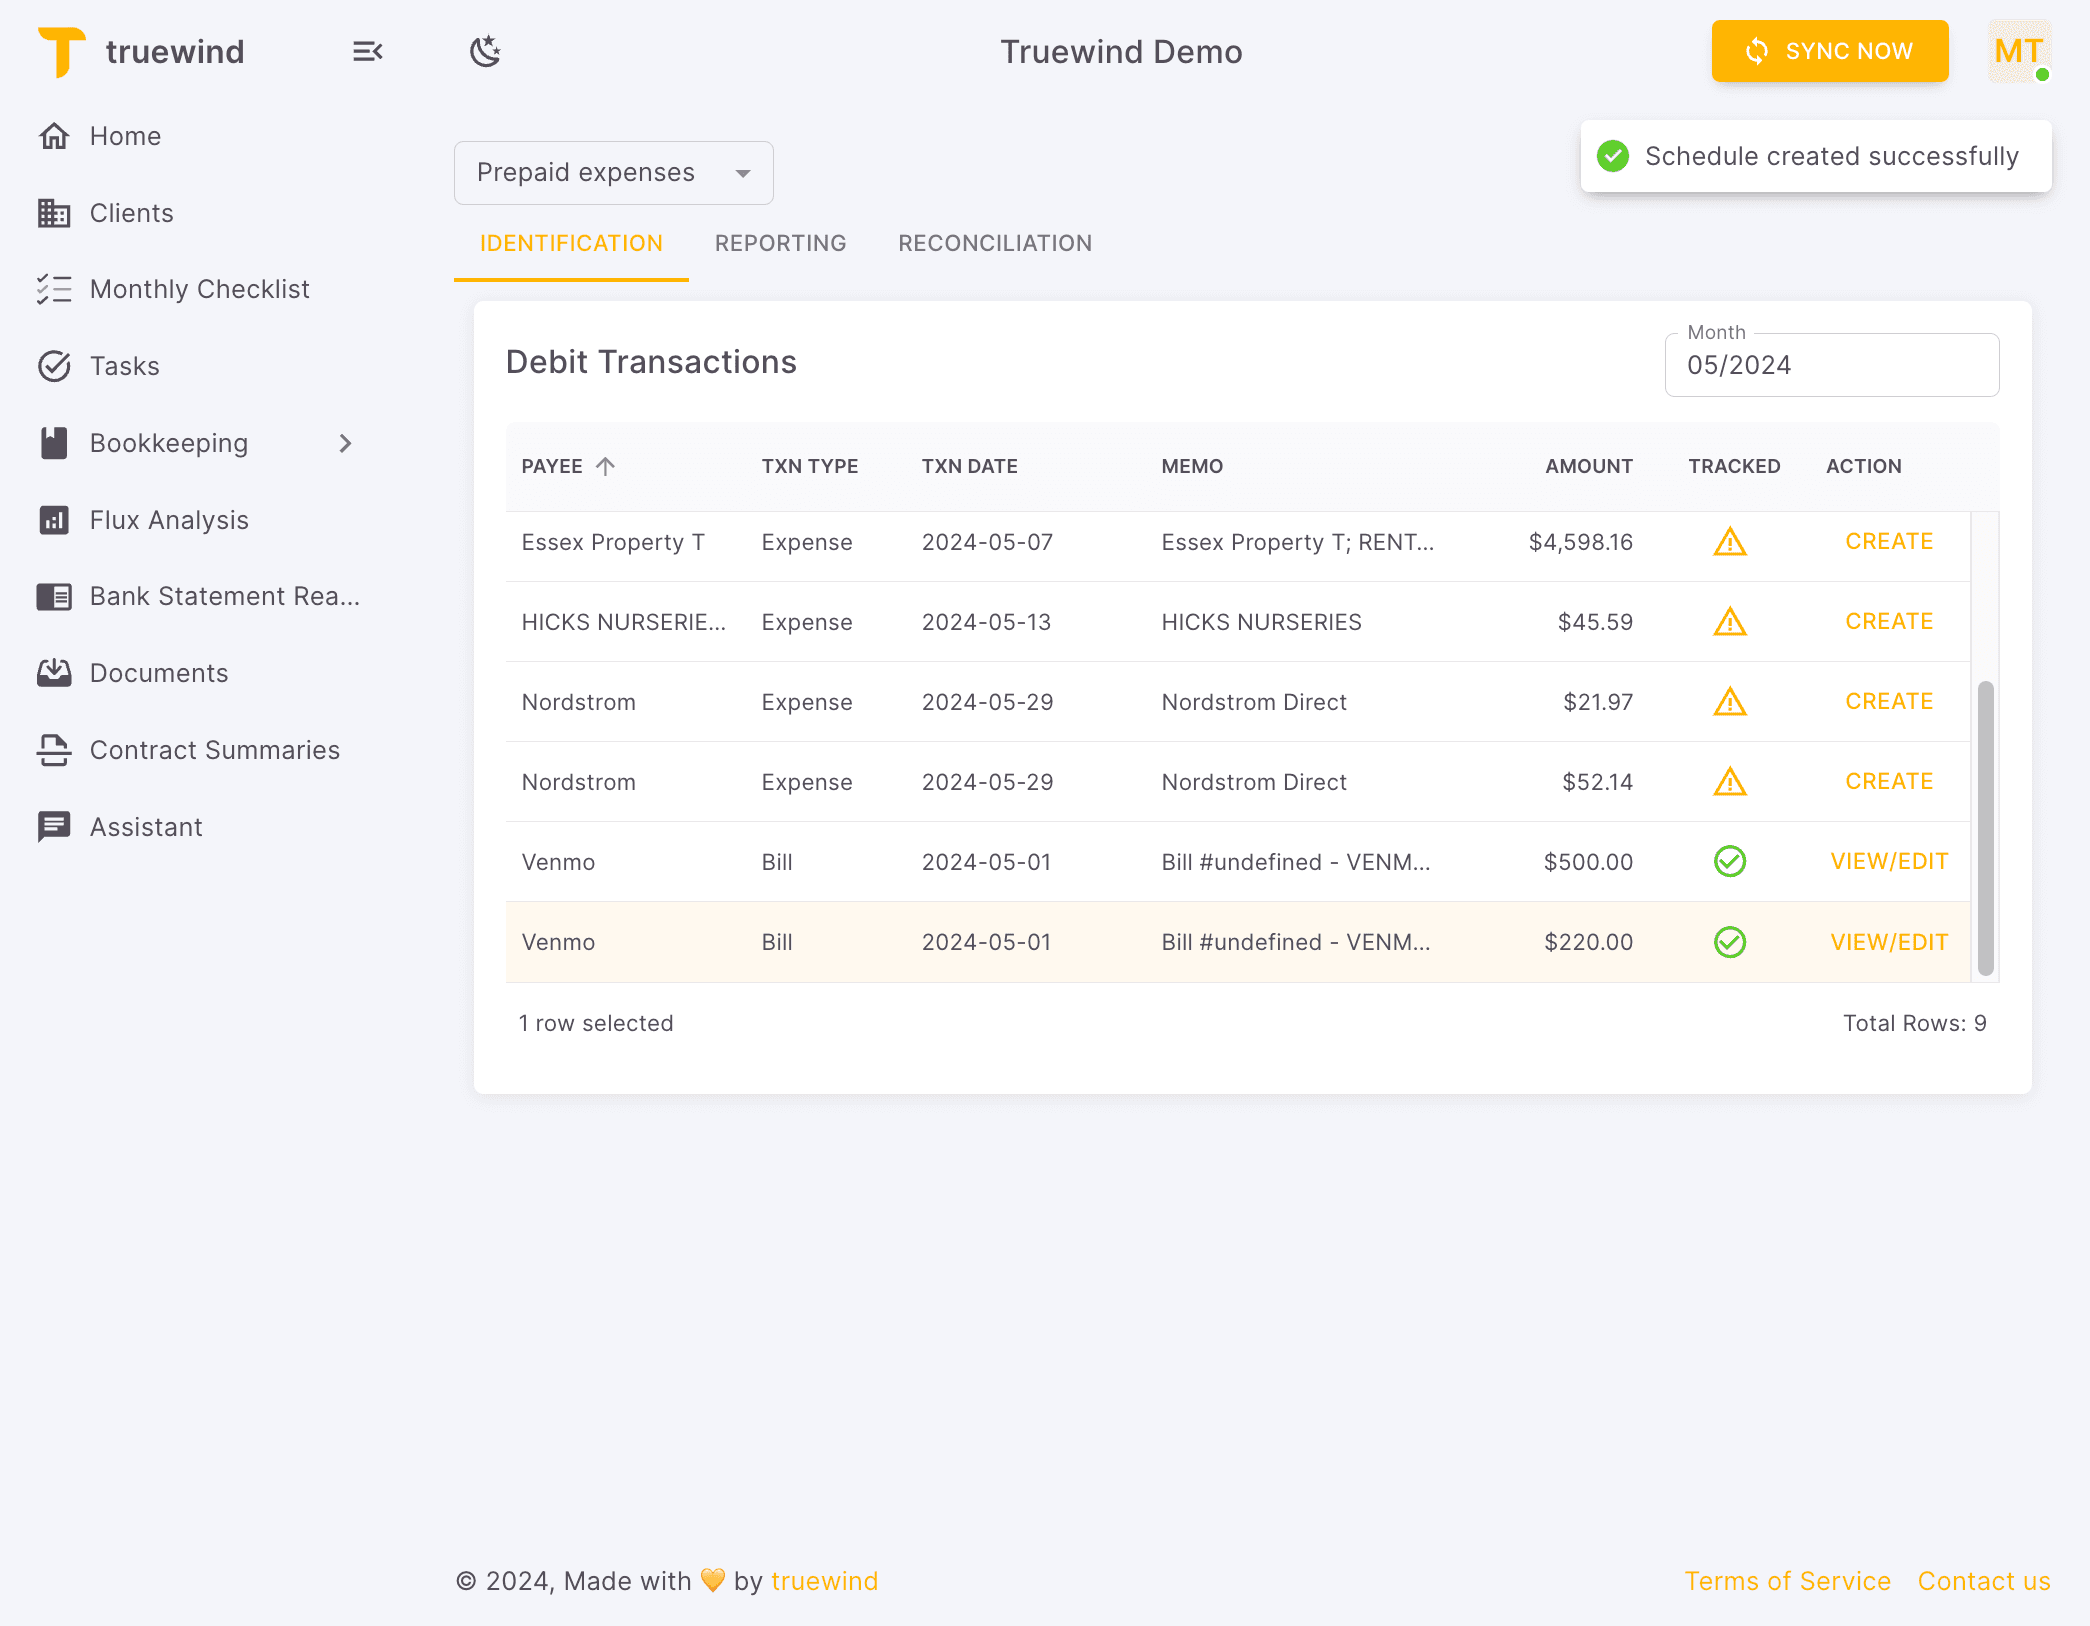Open the Flux Analysis panel
The width and height of the screenshot is (2090, 1626).
(168, 519)
